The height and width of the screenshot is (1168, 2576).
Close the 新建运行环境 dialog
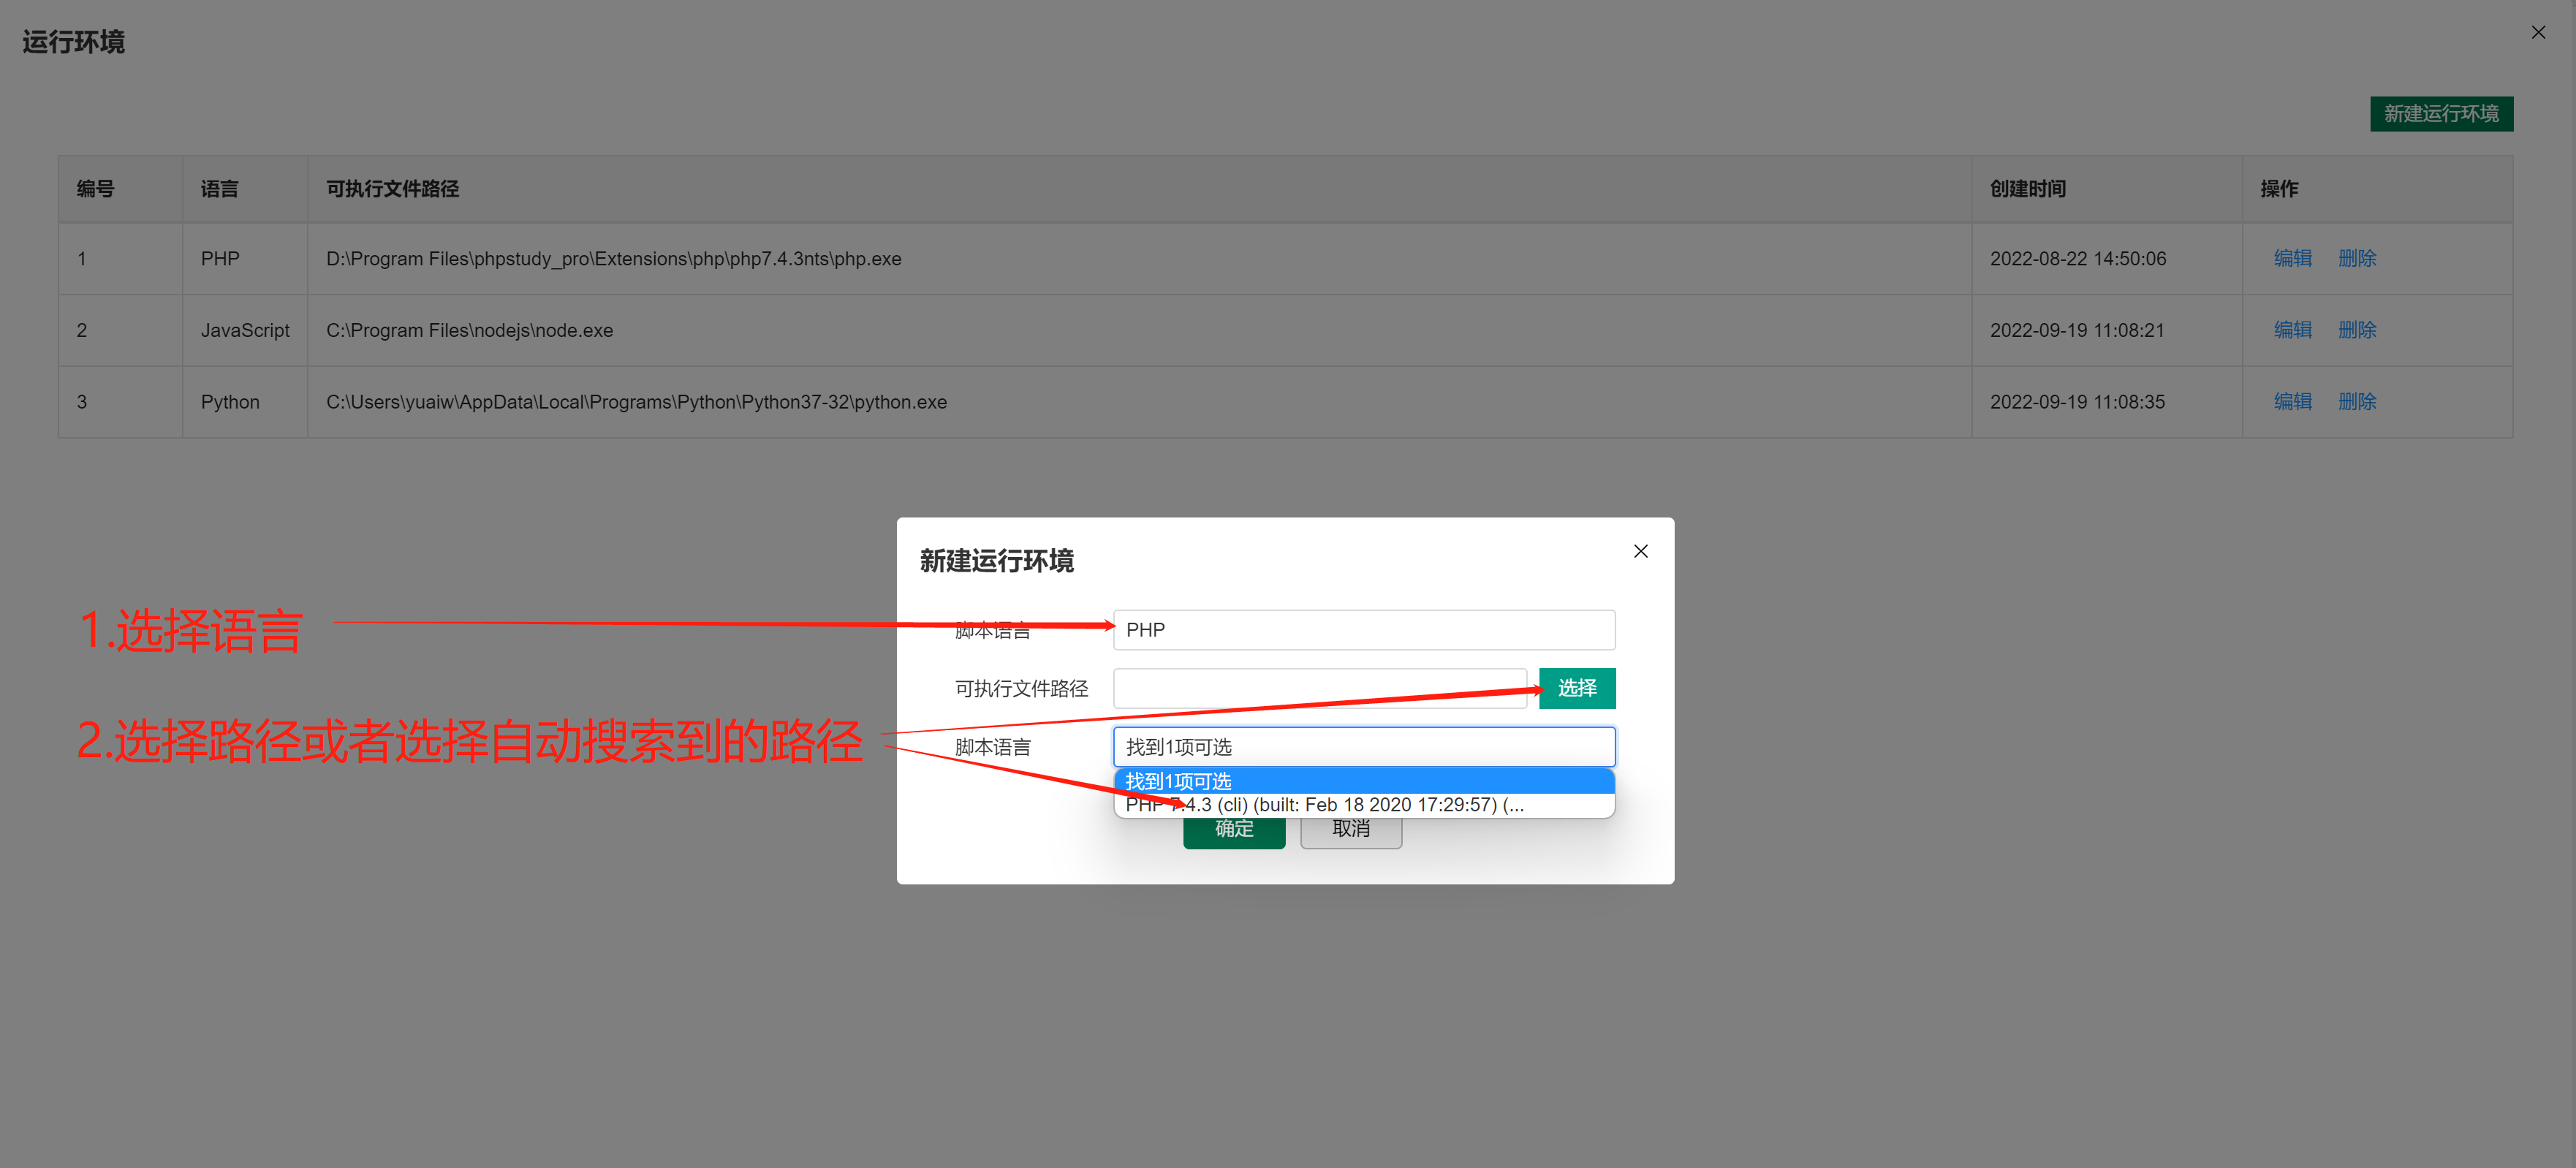pos(1640,551)
